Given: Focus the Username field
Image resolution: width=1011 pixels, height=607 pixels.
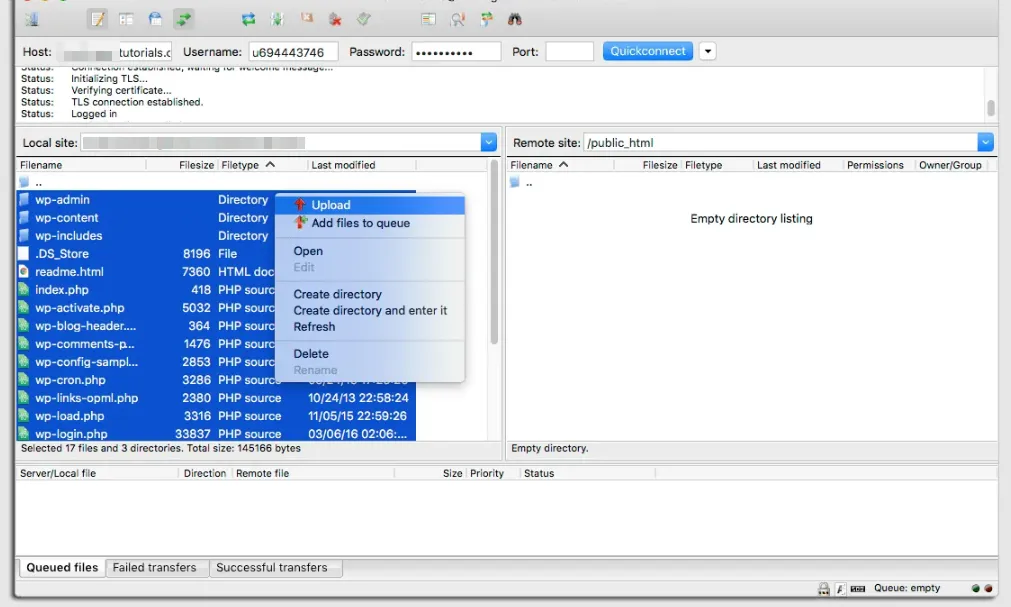Looking at the screenshot, I should pyautogui.click(x=293, y=52).
